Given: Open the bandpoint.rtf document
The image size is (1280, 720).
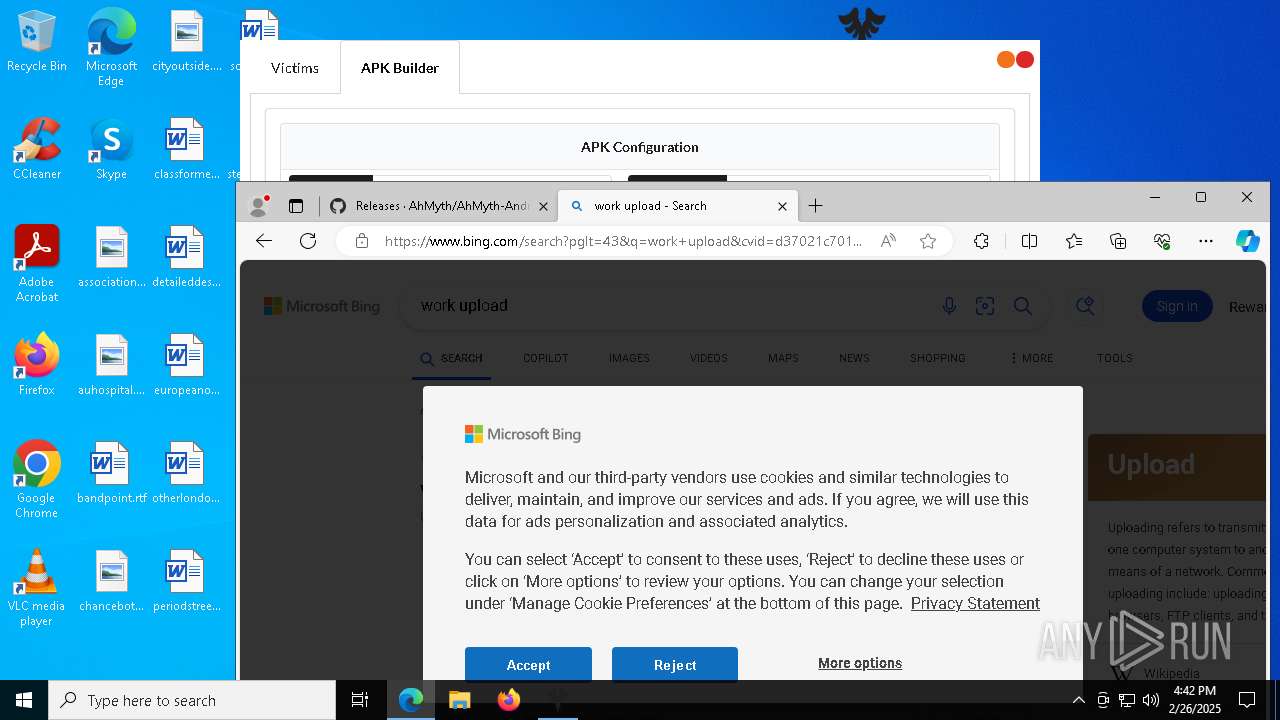Looking at the screenshot, I should [x=111, y=473].
